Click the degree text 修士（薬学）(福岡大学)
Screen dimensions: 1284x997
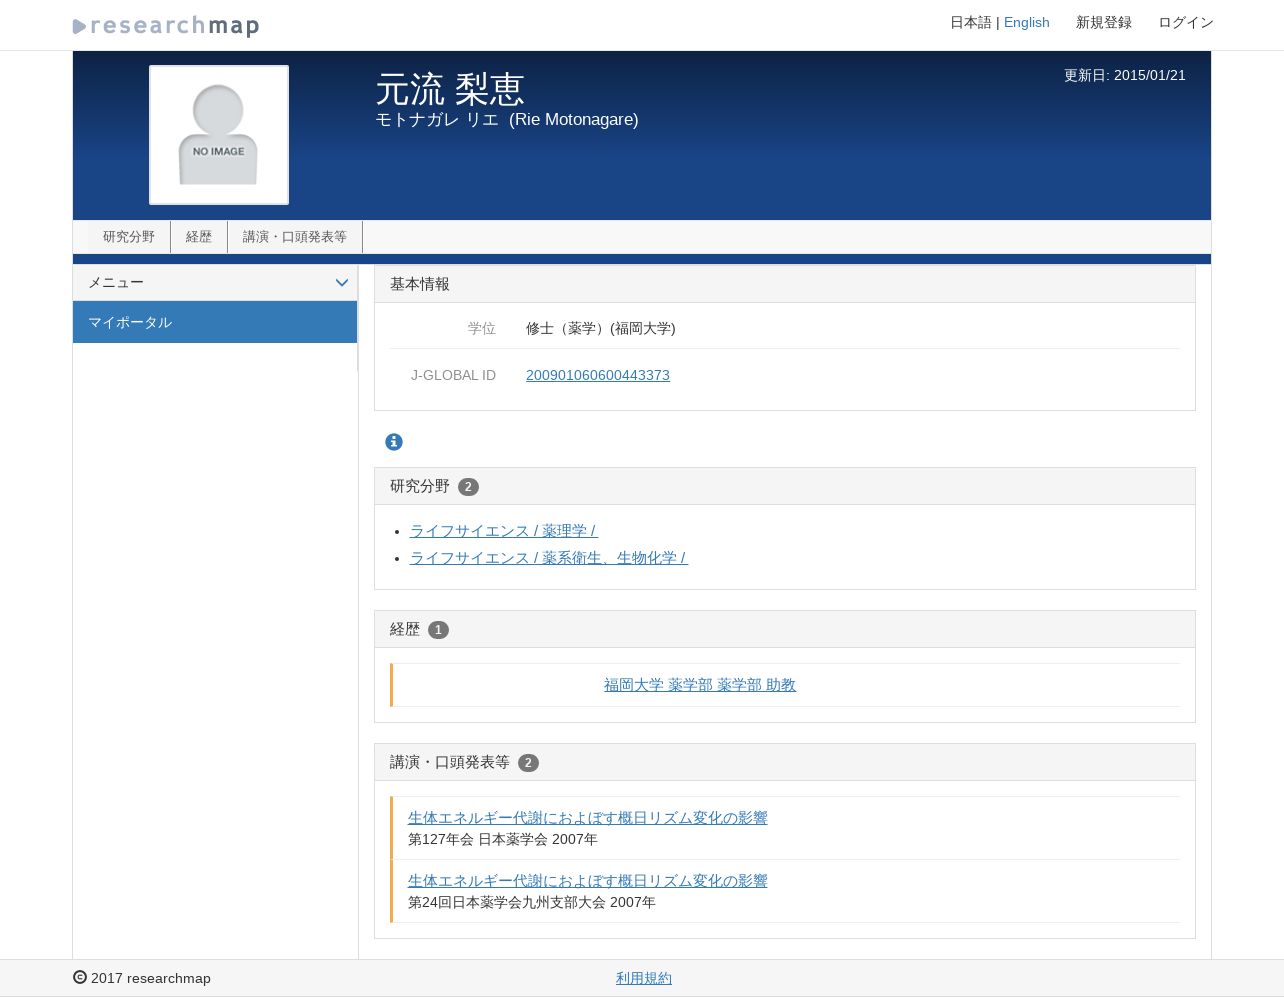tap(601, 328)
